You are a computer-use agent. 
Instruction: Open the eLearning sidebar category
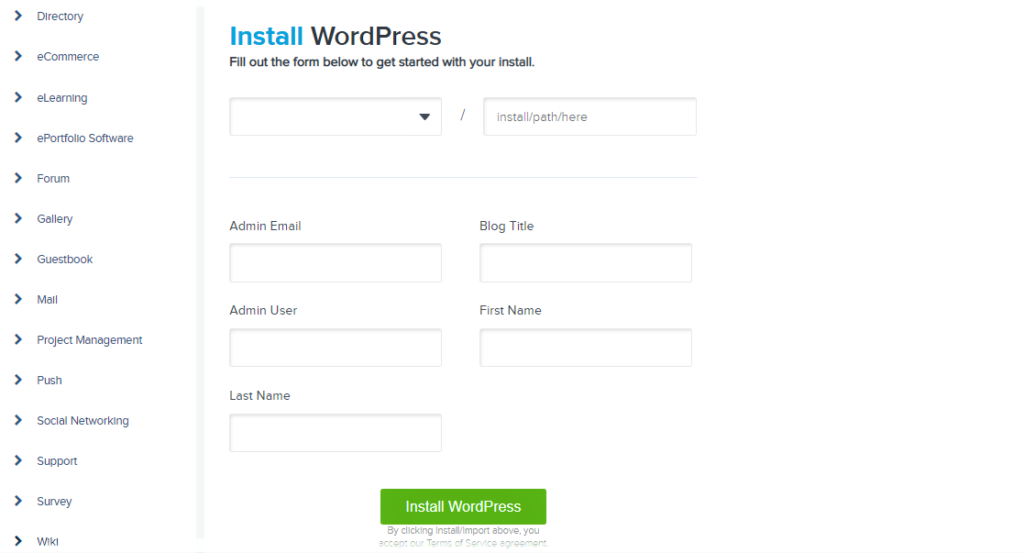[62, 98]
